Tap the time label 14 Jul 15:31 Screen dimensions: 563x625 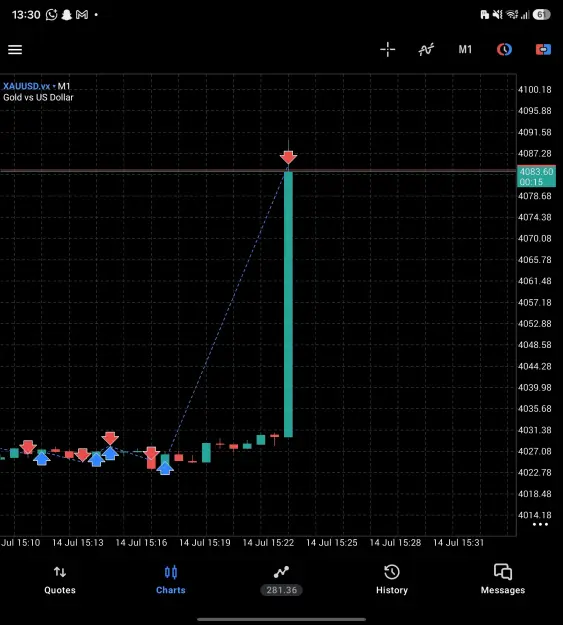tap(459, 543)
